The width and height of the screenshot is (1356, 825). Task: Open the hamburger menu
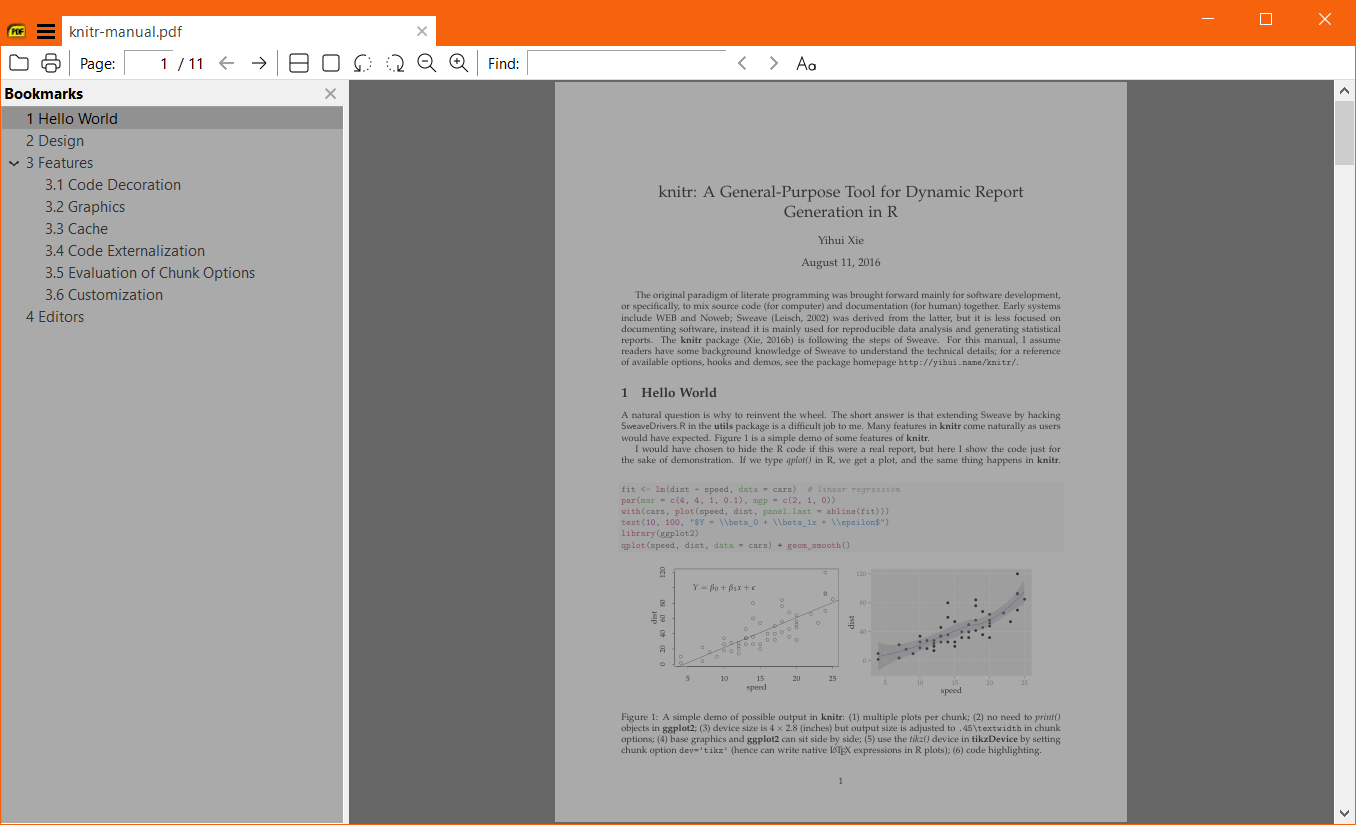point(46,31)
